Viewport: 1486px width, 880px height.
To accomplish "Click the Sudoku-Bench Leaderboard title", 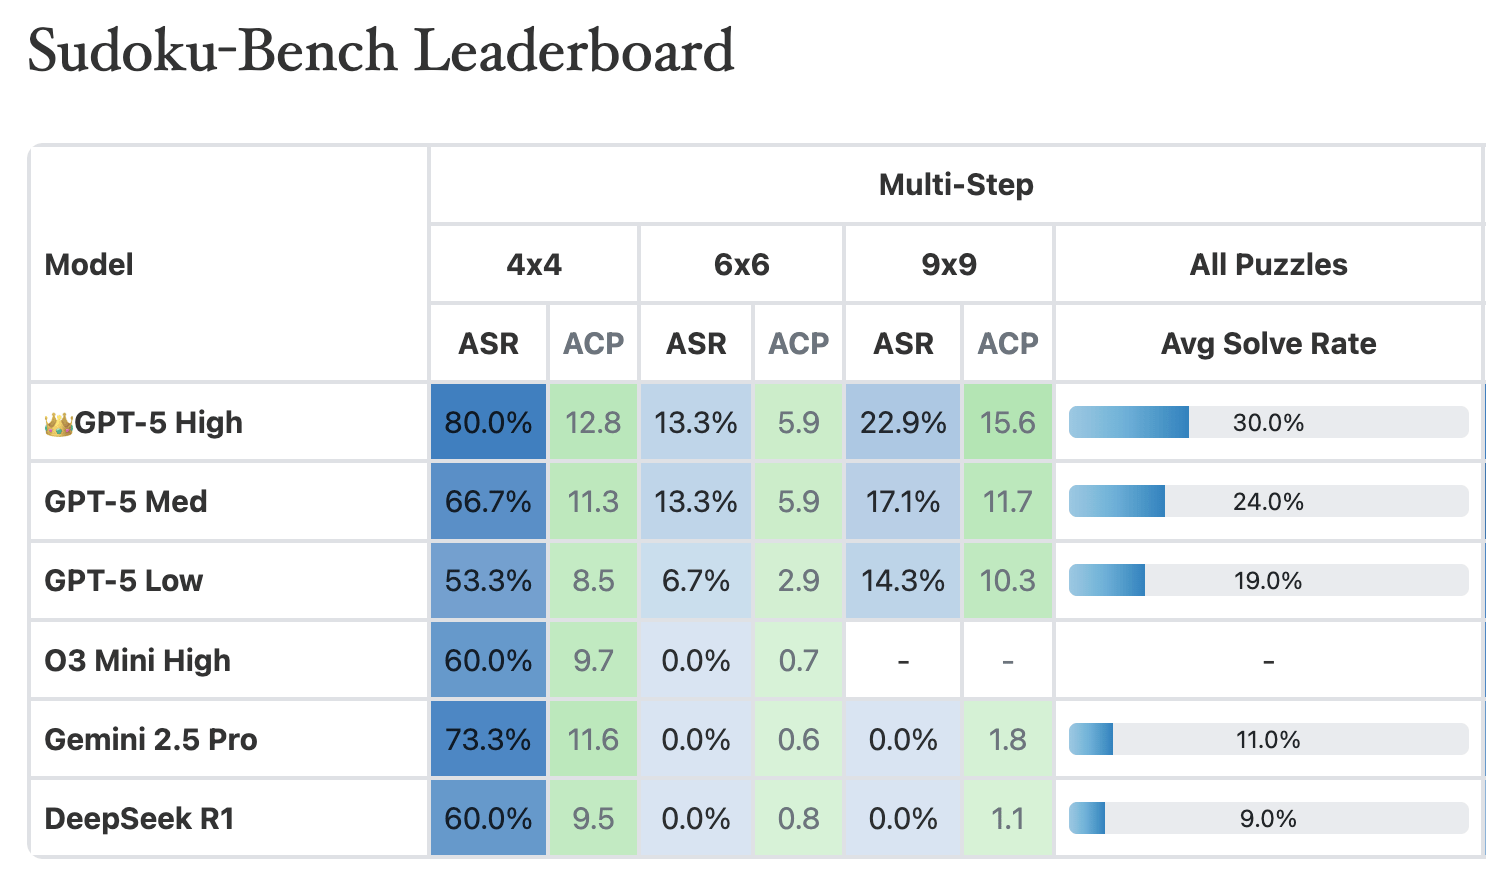I will point(381,51).
